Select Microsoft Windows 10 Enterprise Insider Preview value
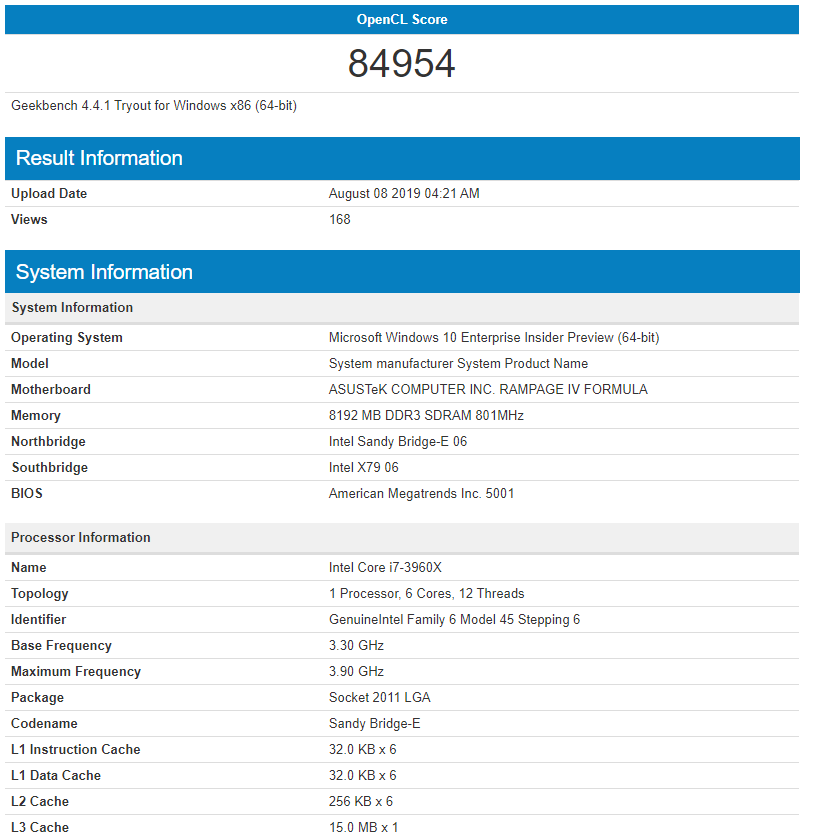This screenshot has width=819, height=836. pyautogui.click(x=494, y=337)
